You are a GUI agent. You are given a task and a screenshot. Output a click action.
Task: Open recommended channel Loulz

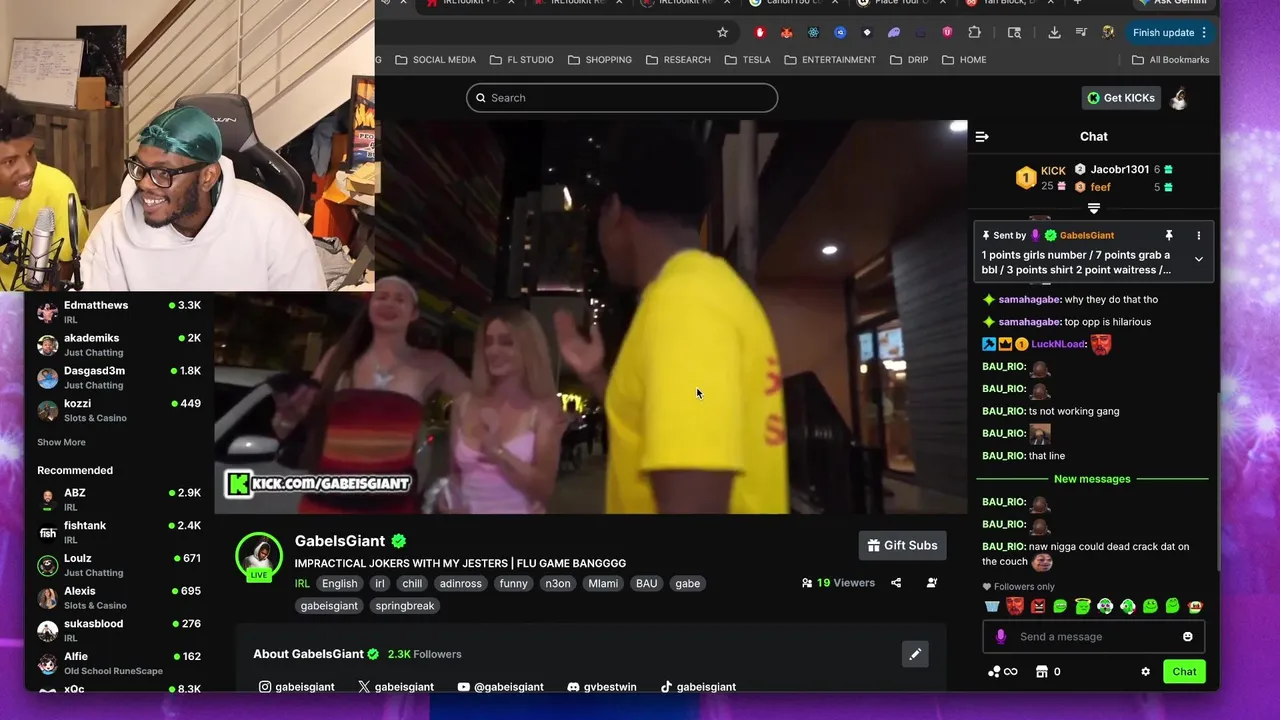pyautogui.click(x=119, y=565)
